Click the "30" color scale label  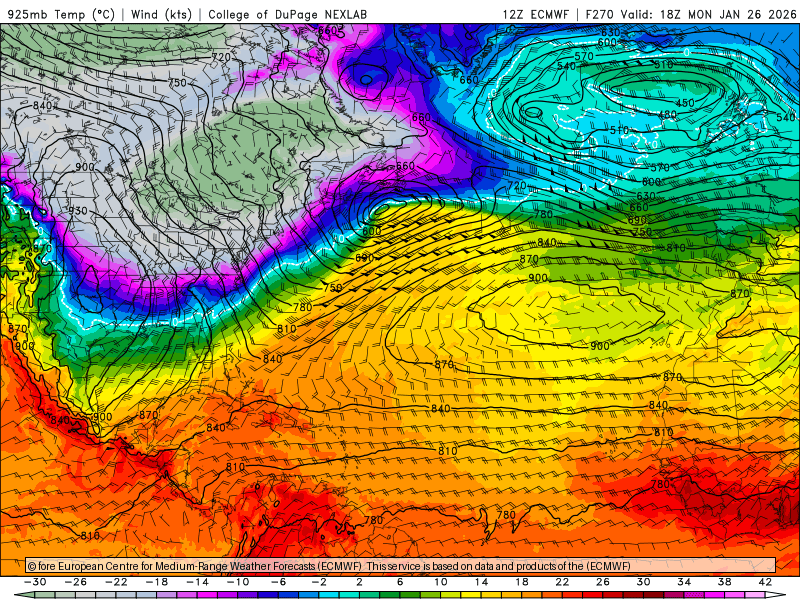pyautogui.click(x=643, y=582)
